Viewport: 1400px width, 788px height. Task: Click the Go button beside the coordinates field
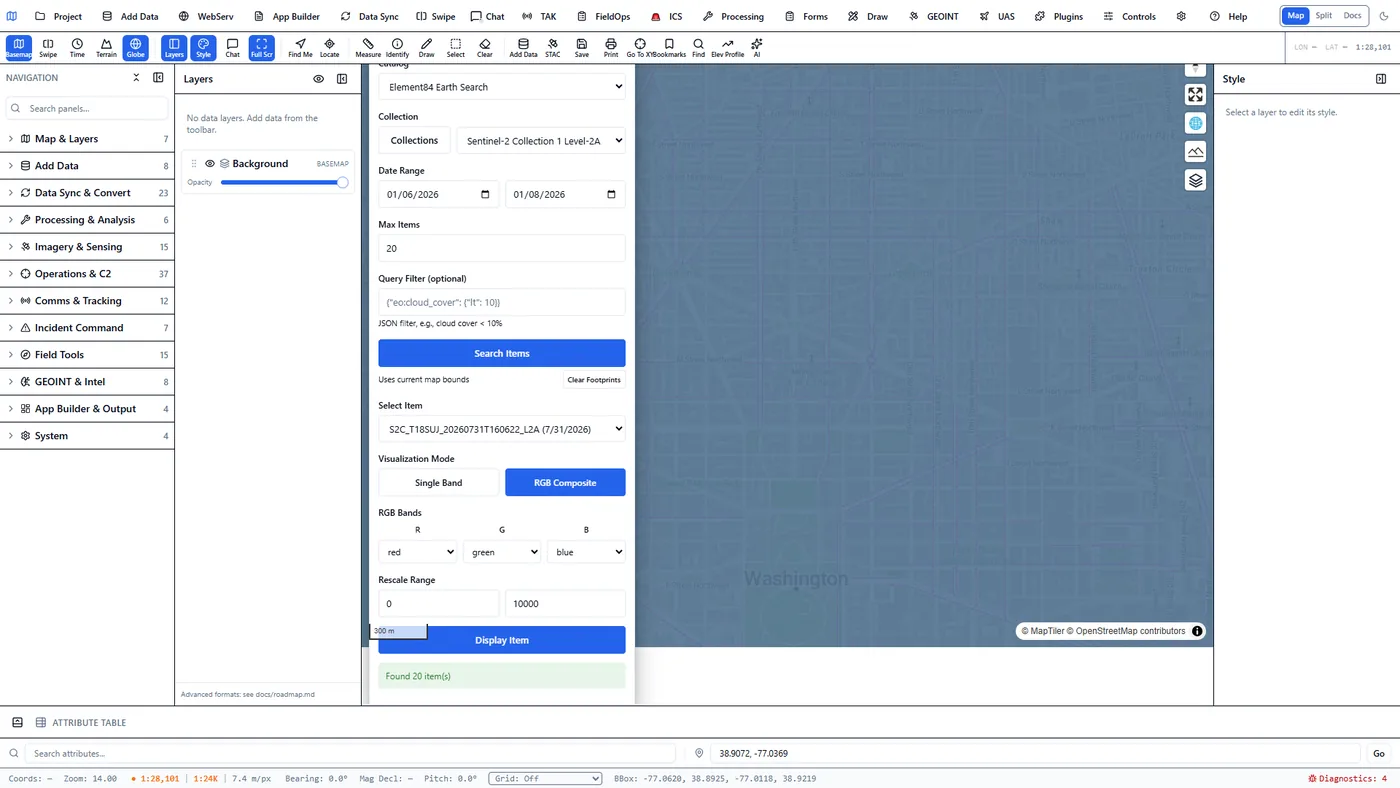1379,753
